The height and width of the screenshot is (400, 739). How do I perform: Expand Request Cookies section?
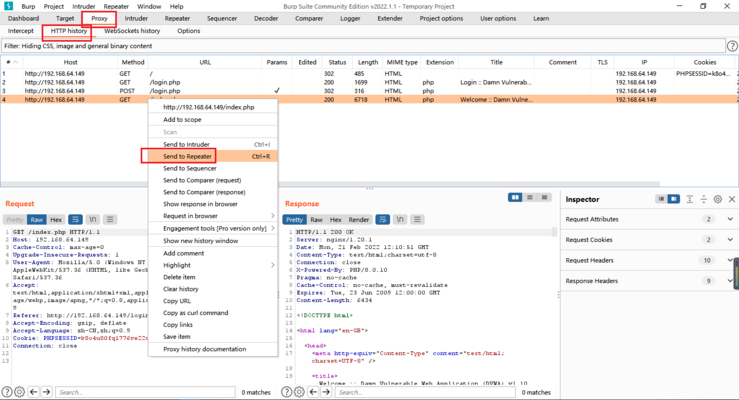(730, 240)
